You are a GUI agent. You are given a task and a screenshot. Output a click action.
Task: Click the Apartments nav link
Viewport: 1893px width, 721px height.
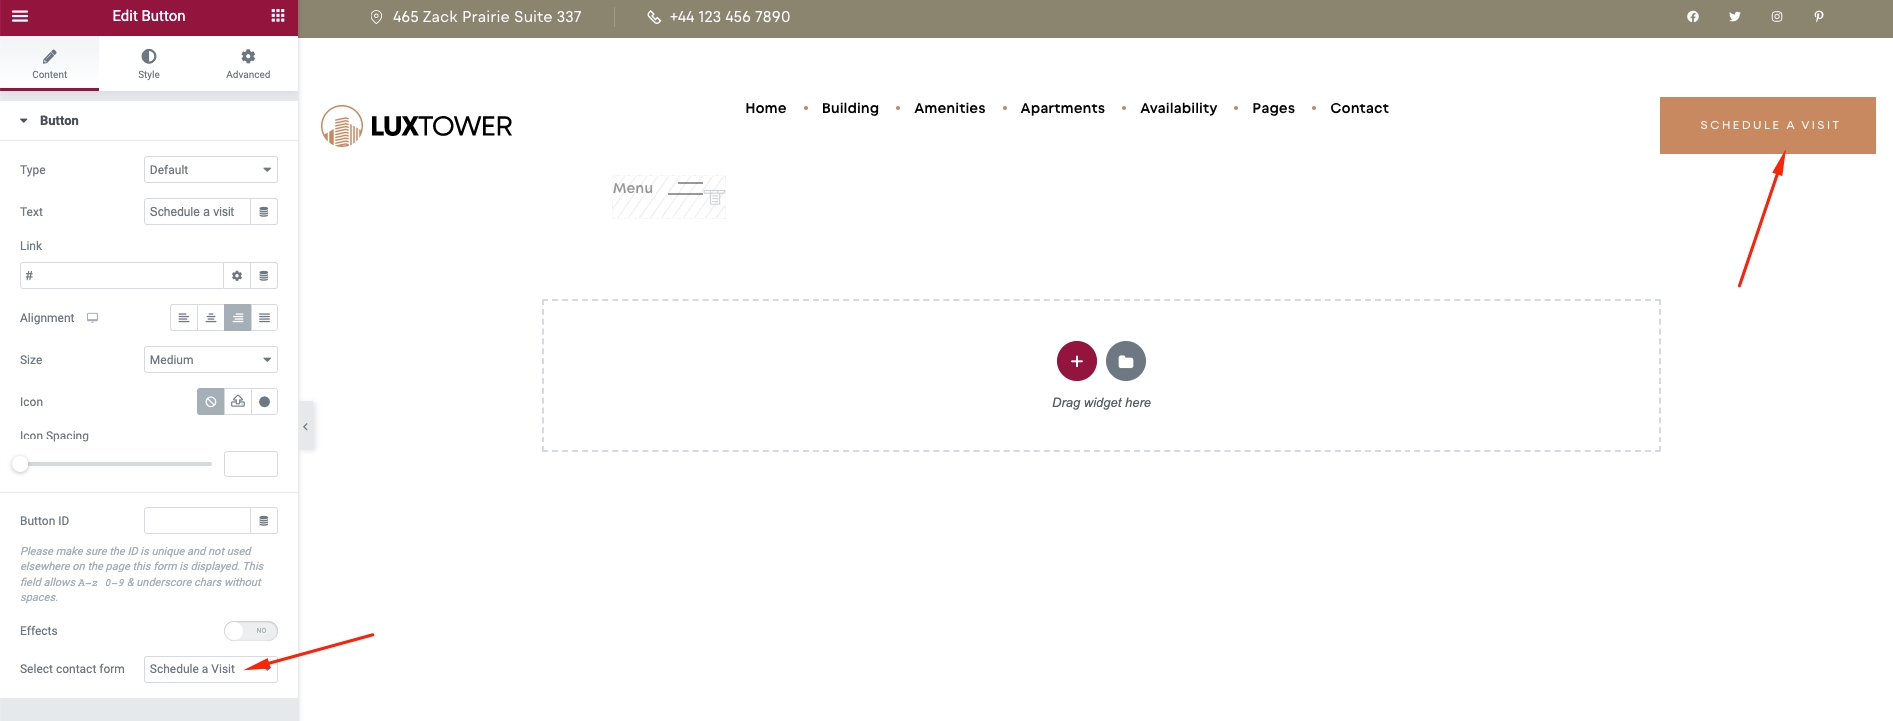coord(1062,108)
